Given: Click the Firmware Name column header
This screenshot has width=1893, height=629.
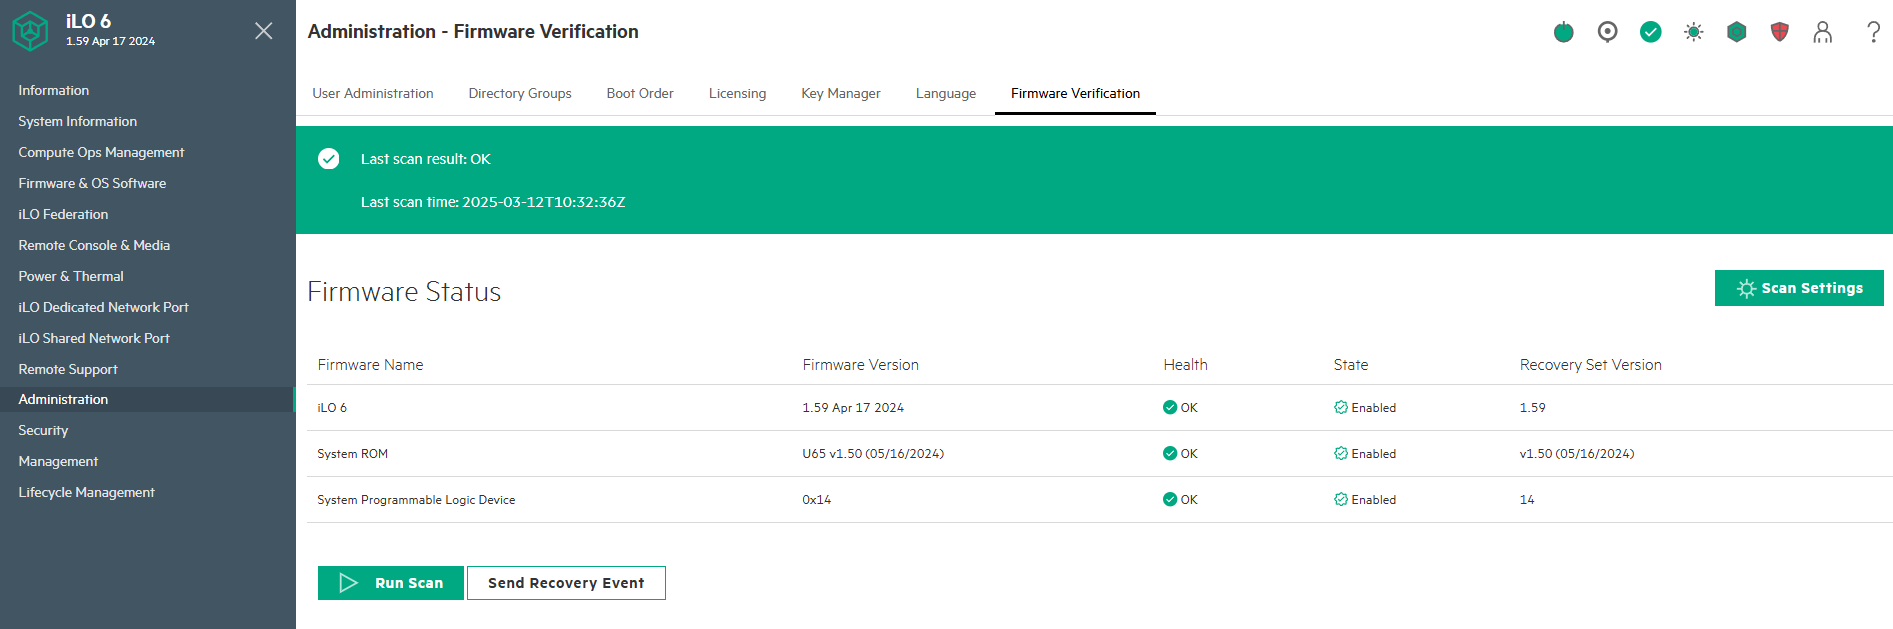Looking at the screenshot, I should pos(370,365).
